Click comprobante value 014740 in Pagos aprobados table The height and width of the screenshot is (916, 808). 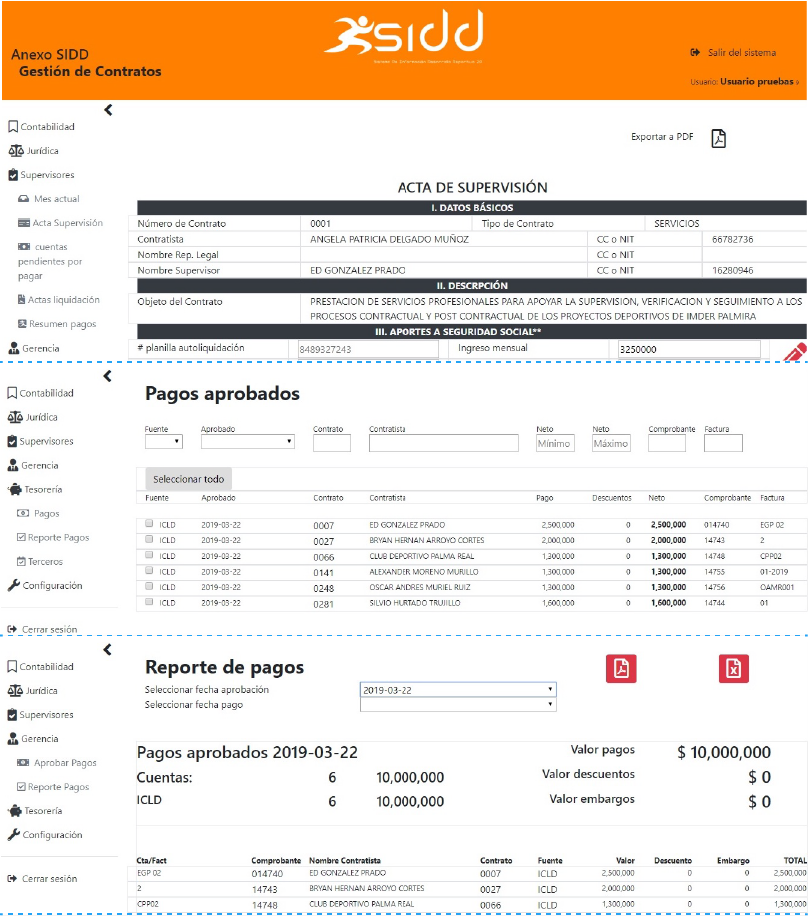(716, 525)
